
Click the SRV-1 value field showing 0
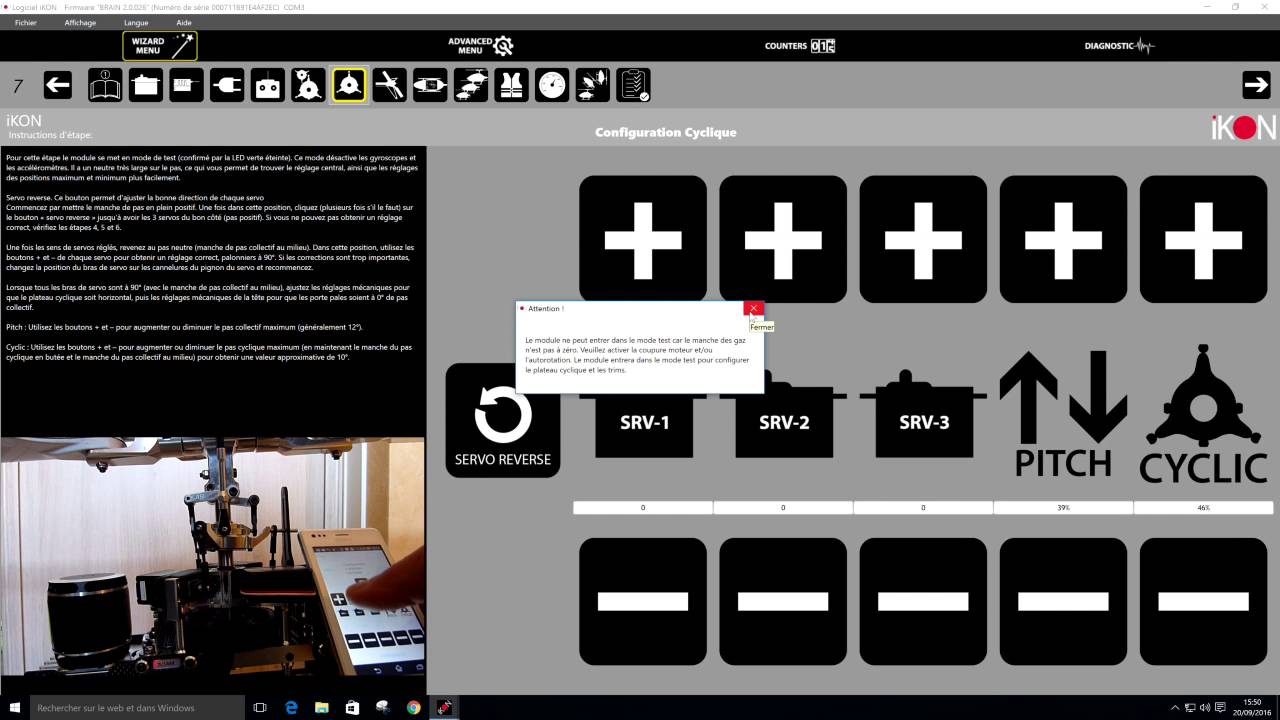coord(643,508)
